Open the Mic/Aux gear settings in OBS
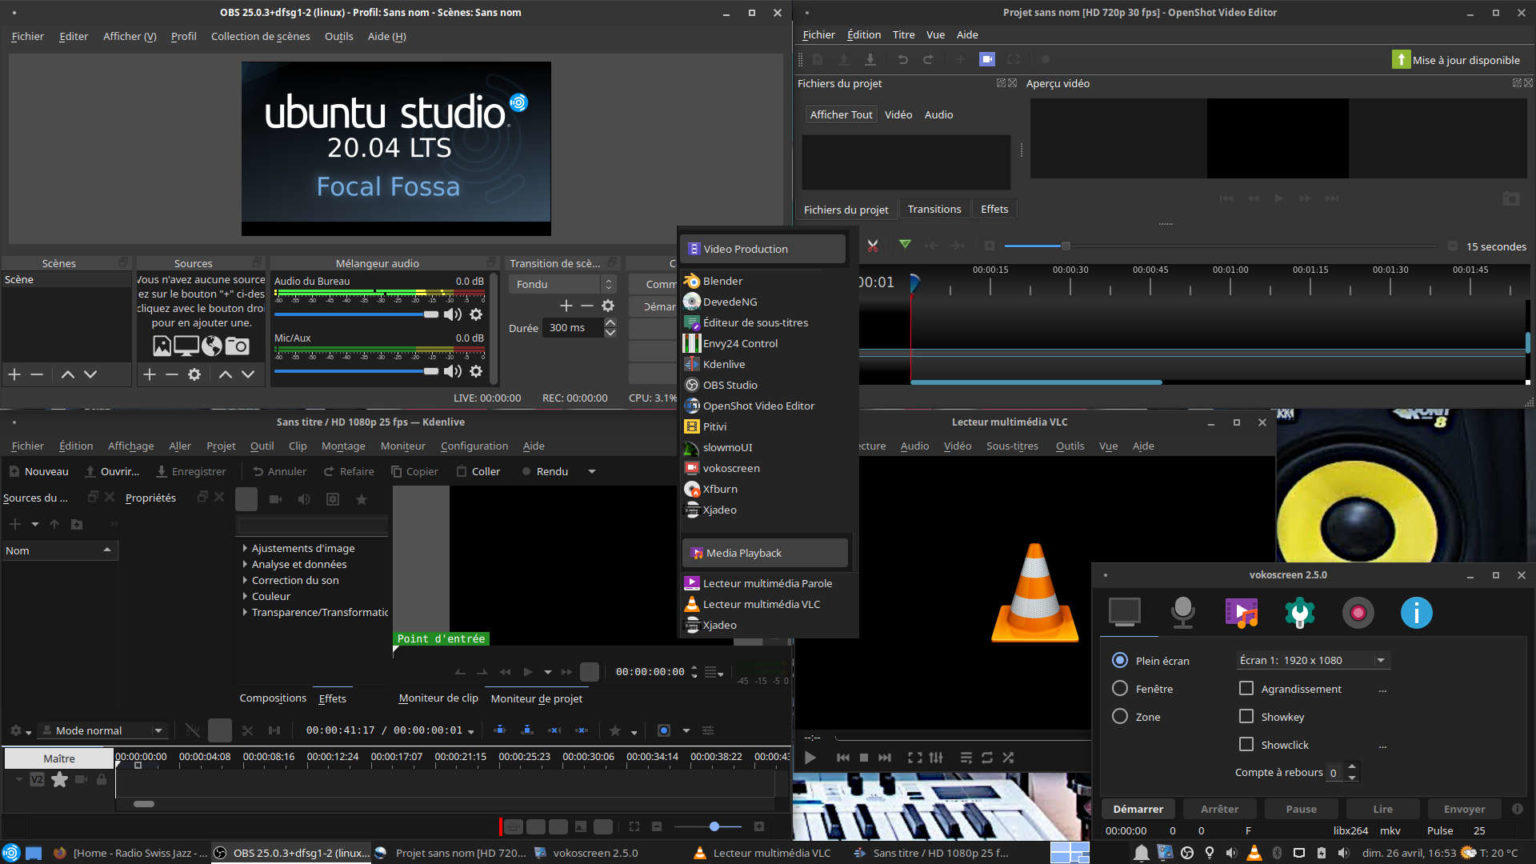 pos(476,370)
